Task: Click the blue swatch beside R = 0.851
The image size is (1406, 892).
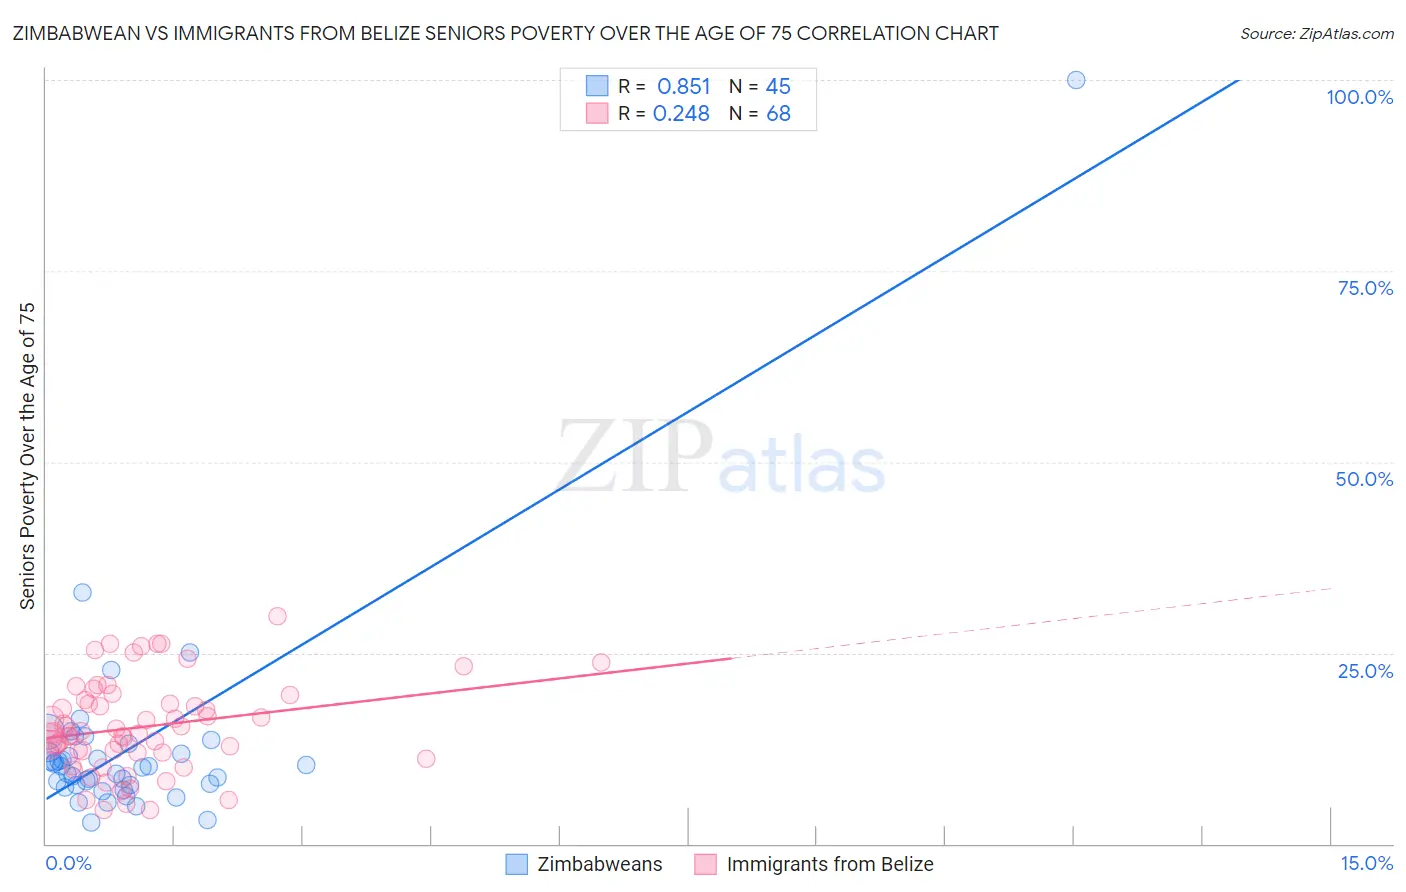Action: (x=597, y=86)
